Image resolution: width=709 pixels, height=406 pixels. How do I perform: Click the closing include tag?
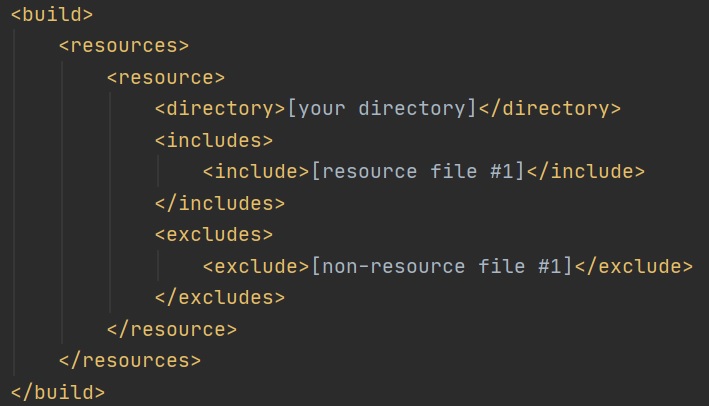(586, 171)
